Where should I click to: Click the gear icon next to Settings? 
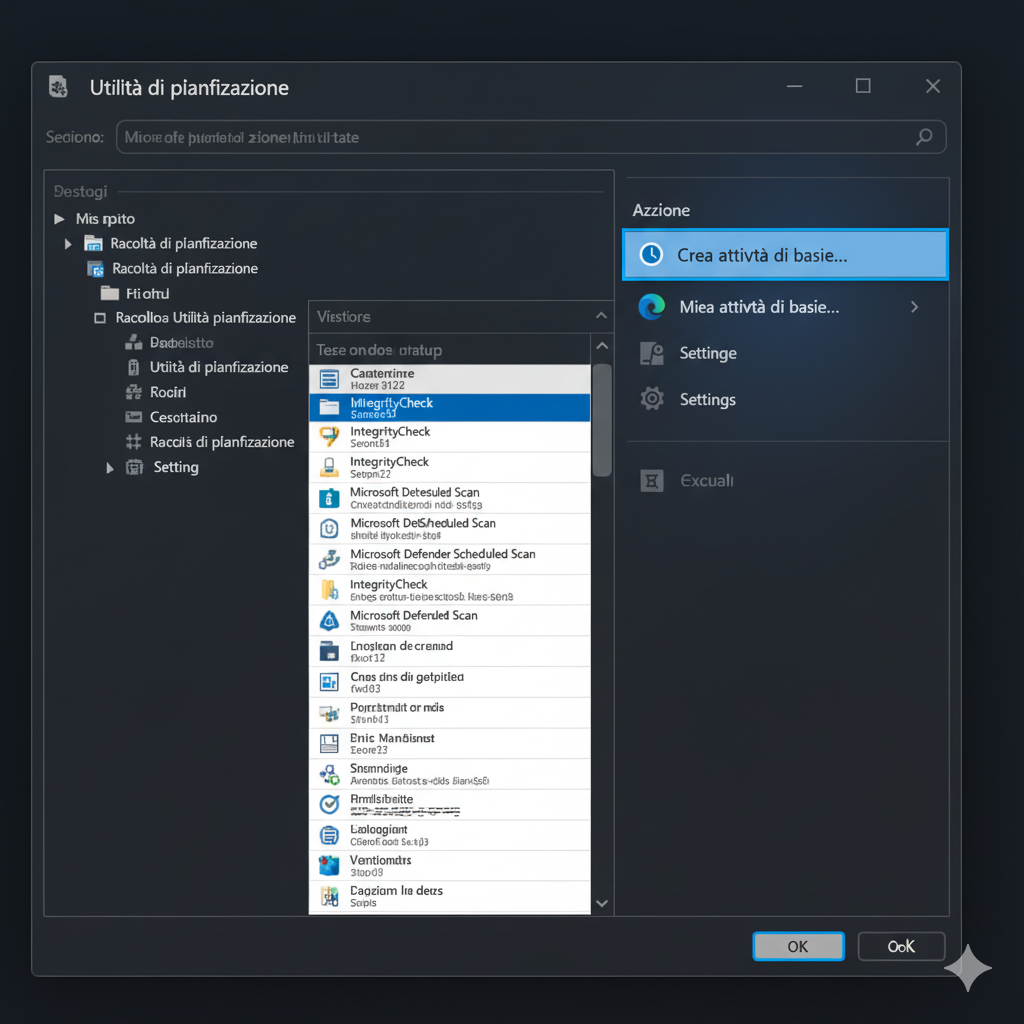click(x=652, y=399)
